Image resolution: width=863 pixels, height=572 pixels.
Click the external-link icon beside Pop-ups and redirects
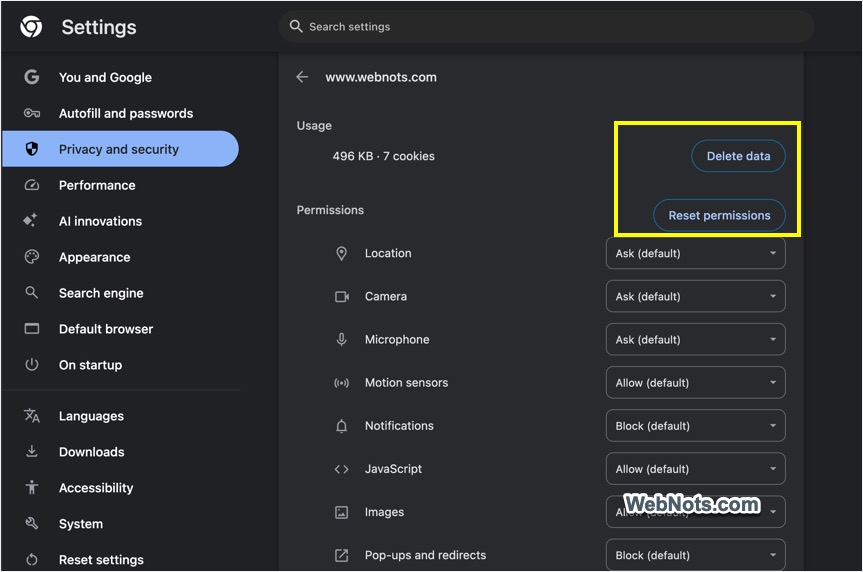[341, 555]
